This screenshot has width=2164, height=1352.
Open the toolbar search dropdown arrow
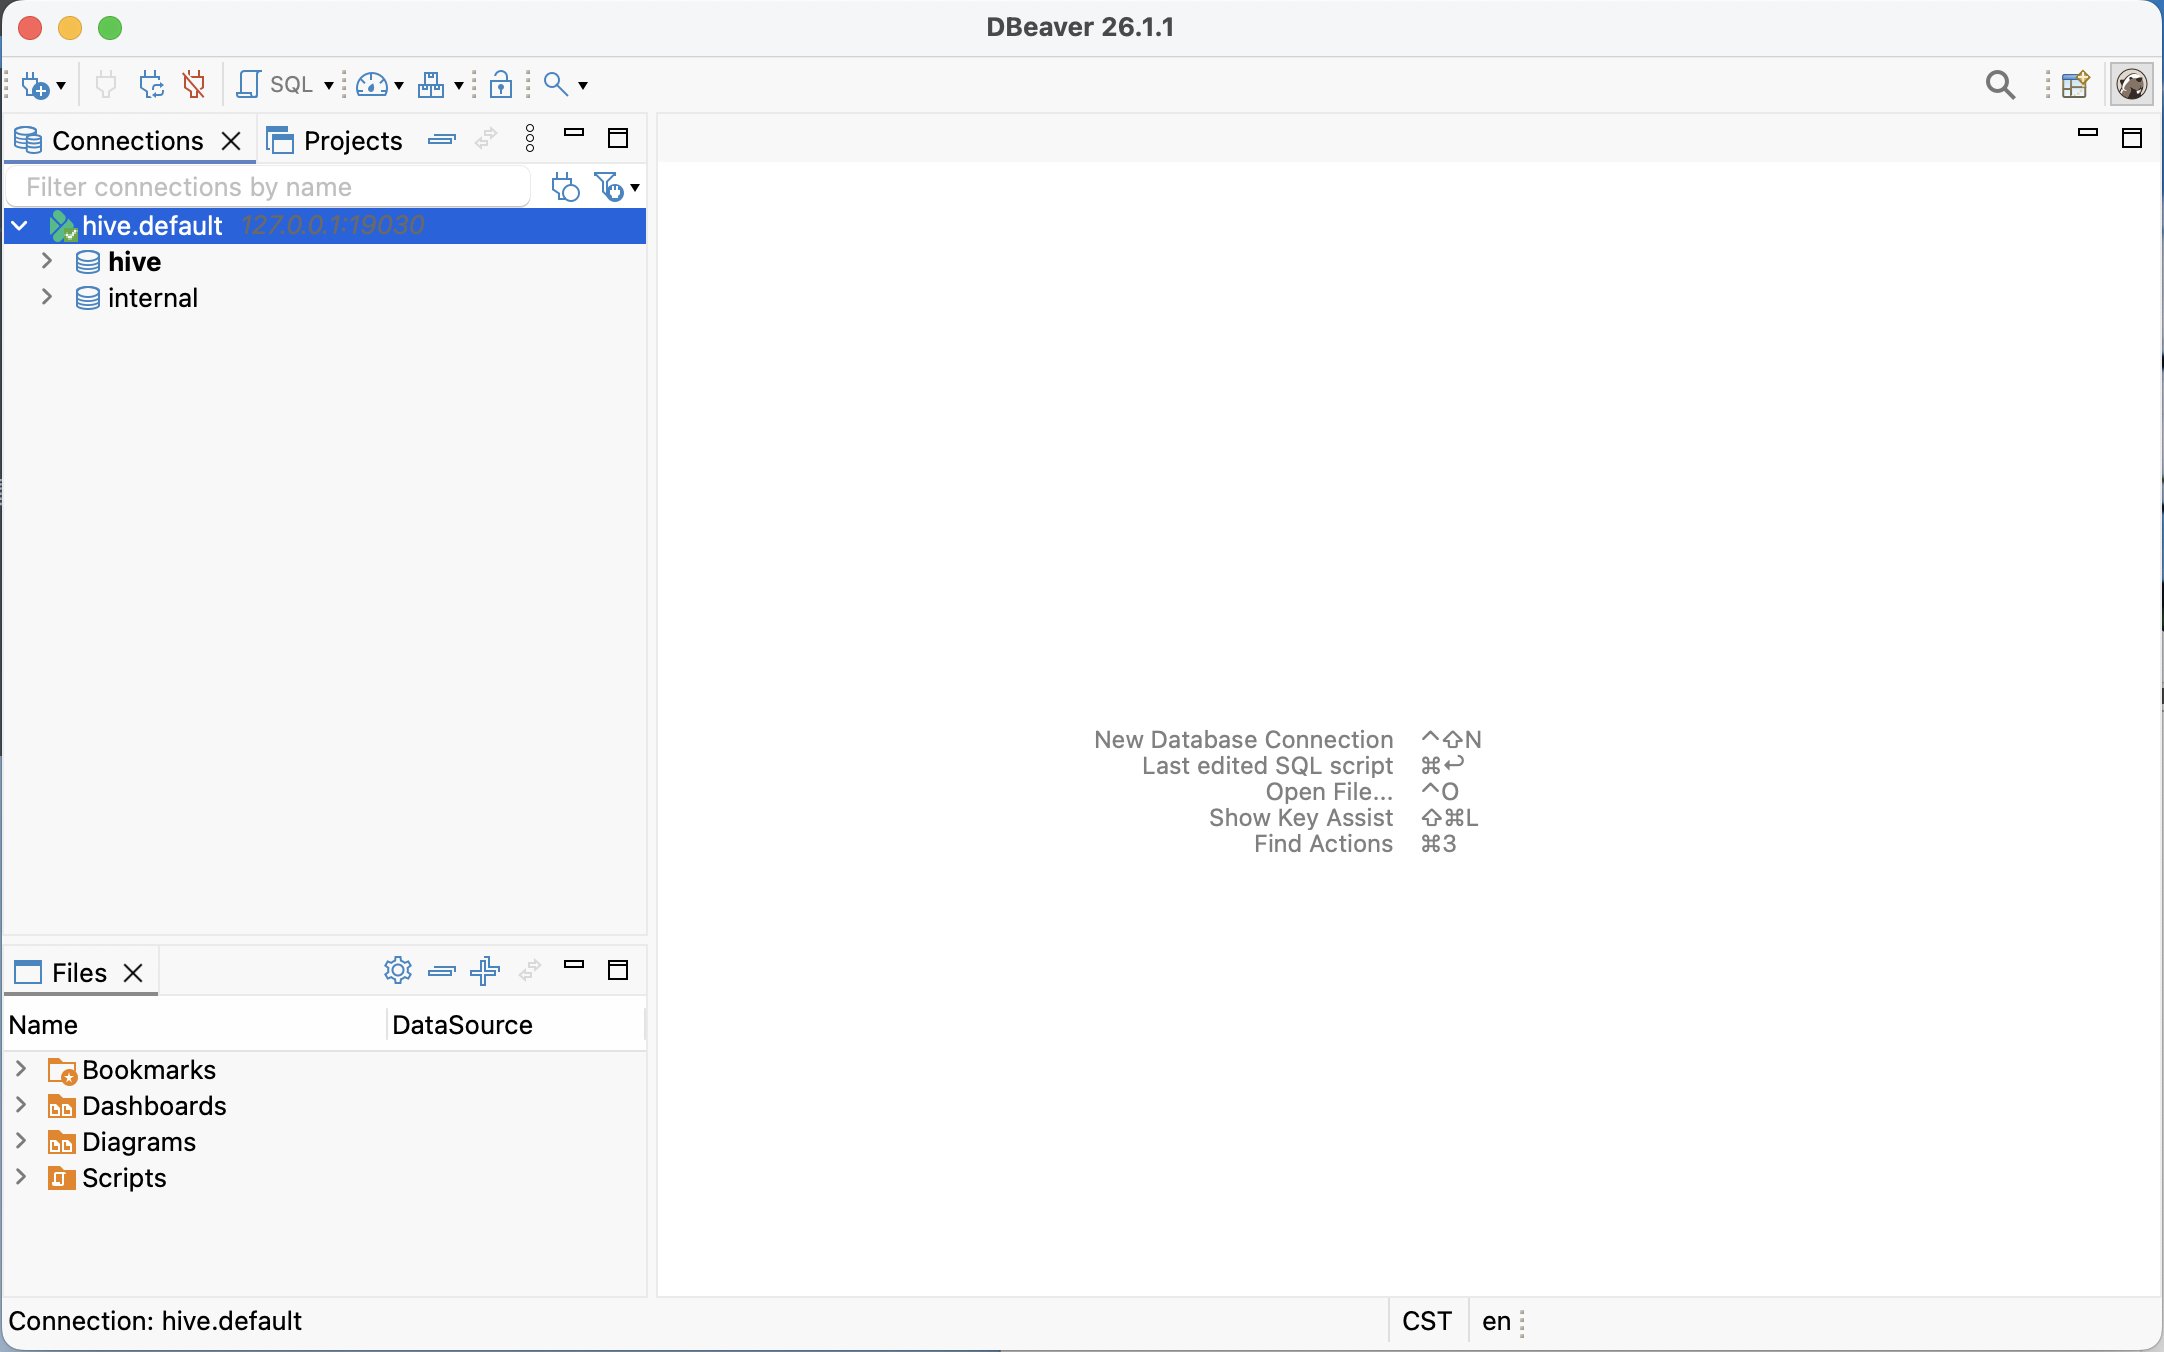point(583,86)
